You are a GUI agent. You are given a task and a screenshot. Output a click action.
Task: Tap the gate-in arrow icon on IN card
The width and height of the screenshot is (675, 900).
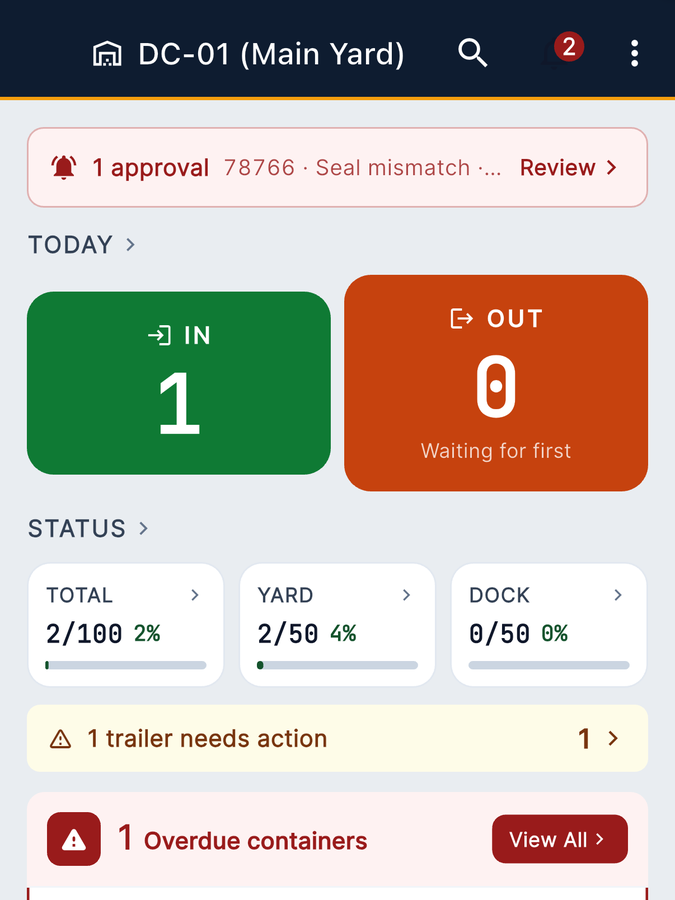[x=159, y=335]
